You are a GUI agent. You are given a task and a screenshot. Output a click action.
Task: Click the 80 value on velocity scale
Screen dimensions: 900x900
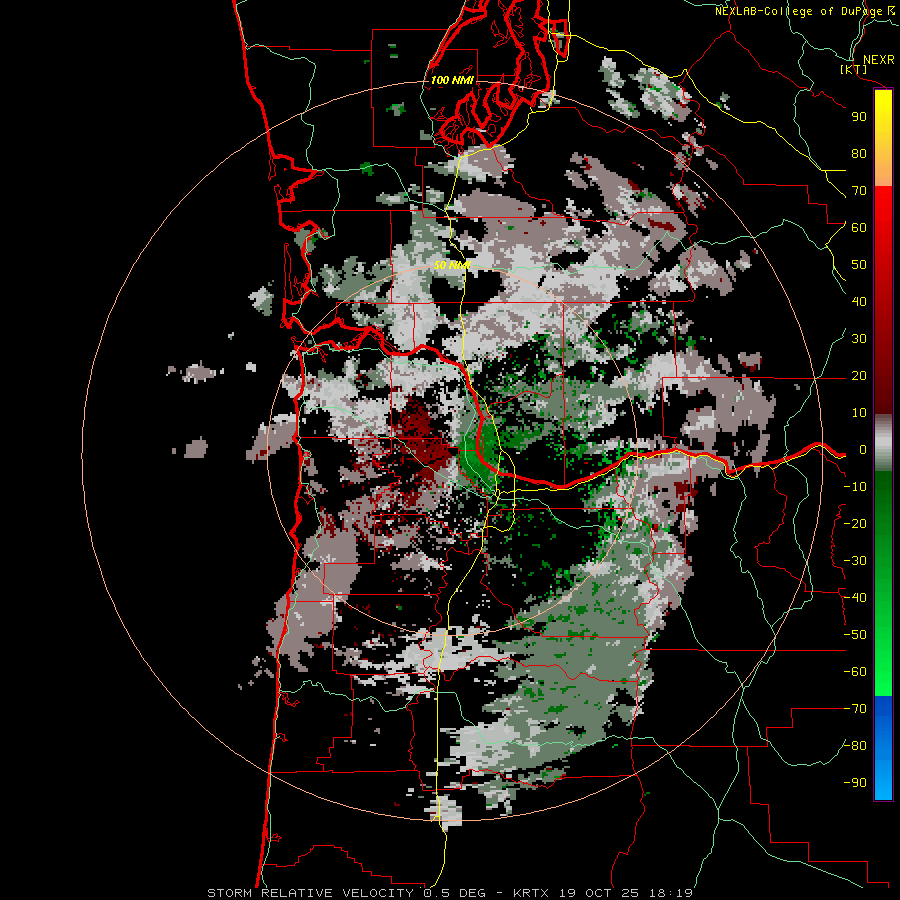coord(859,154)
